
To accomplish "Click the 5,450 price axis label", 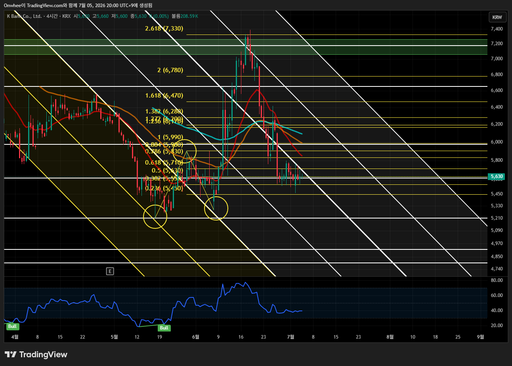I will (497, 194).
